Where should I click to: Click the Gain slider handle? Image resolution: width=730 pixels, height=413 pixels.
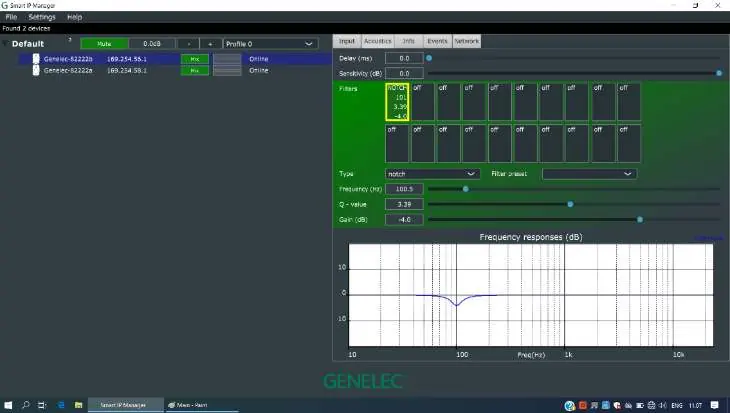point(640,219)
